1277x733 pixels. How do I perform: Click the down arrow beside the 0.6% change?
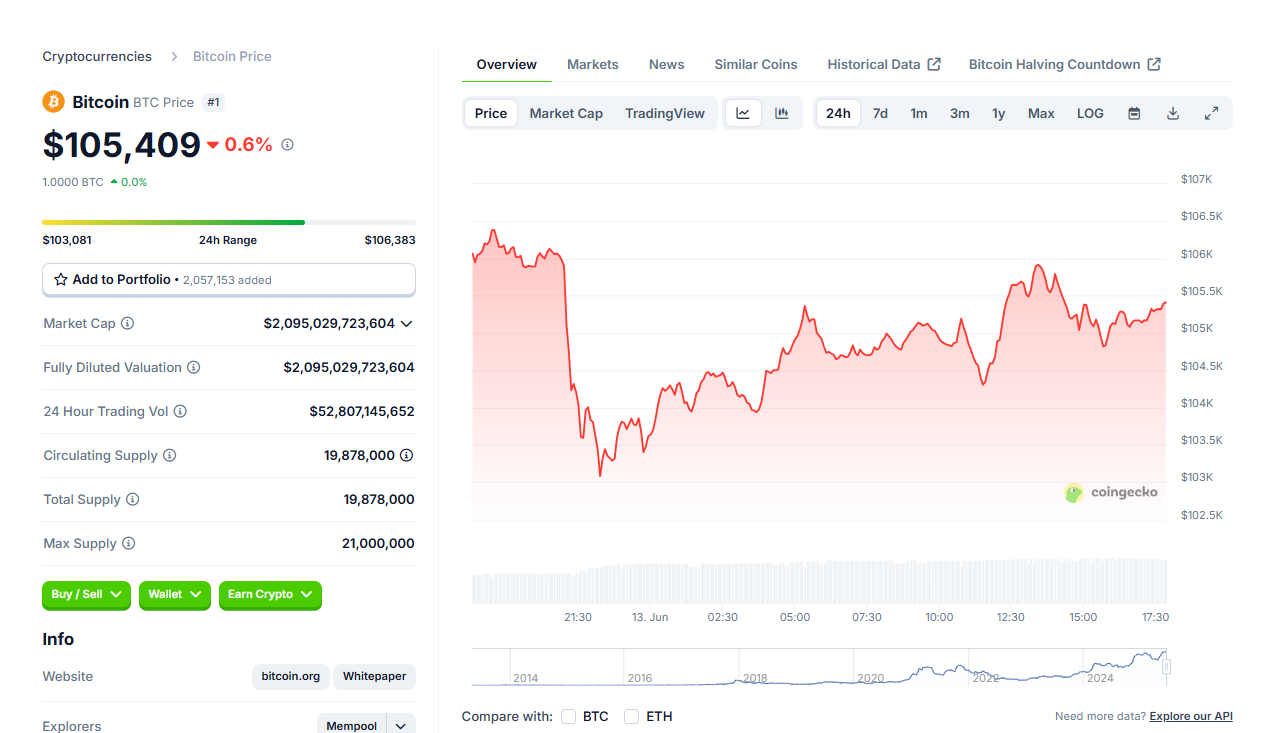[x=213, y=146]
